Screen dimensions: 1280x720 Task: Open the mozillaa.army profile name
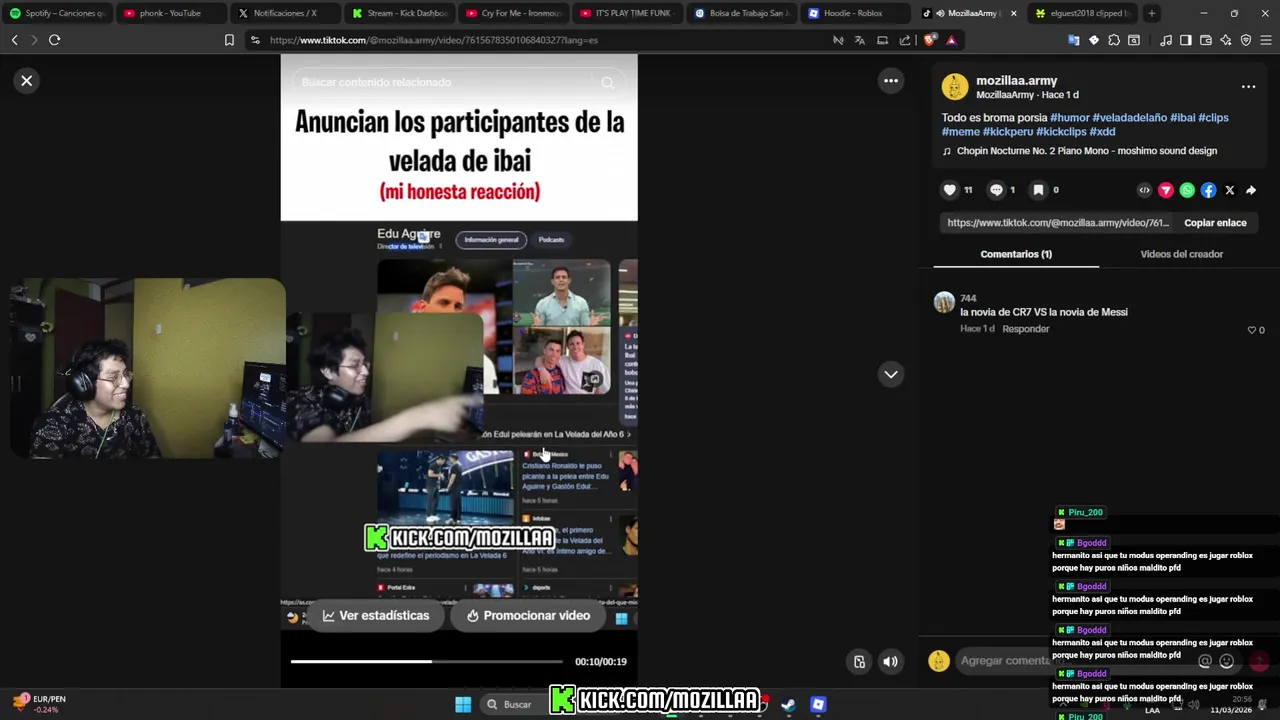pos(1016,81)
